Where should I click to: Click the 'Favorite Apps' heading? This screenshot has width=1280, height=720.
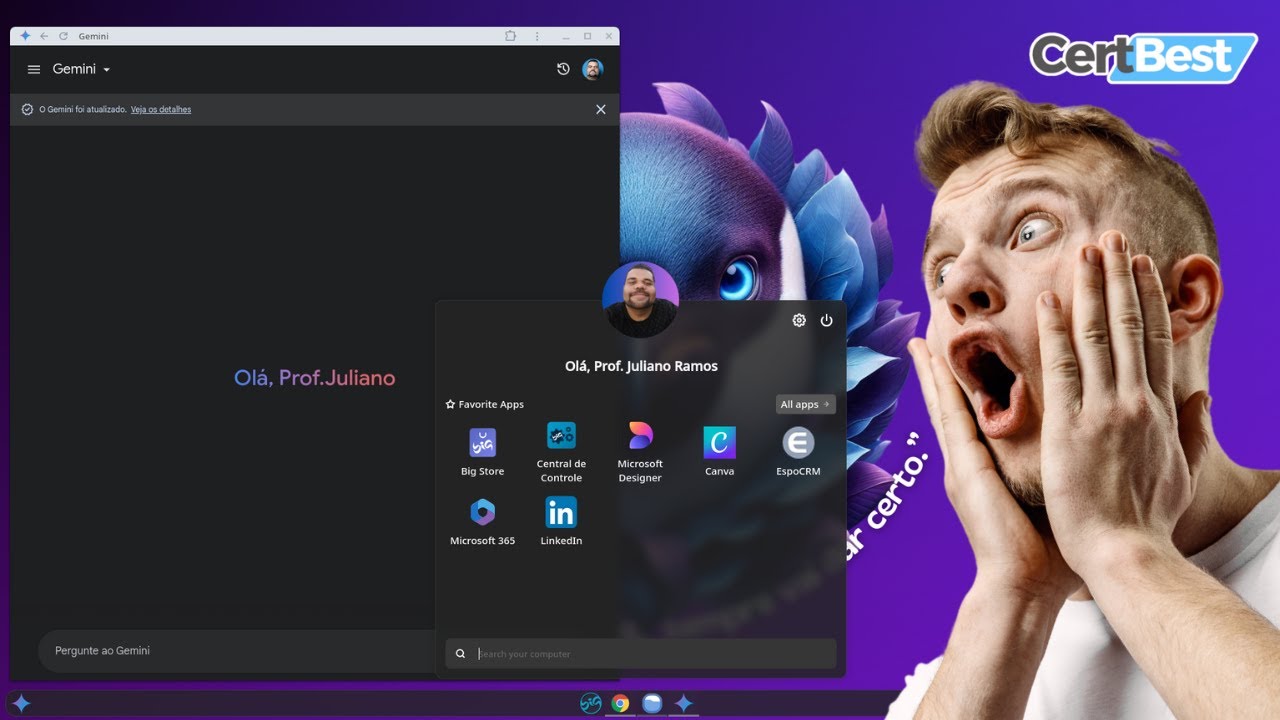pos(491,405)
